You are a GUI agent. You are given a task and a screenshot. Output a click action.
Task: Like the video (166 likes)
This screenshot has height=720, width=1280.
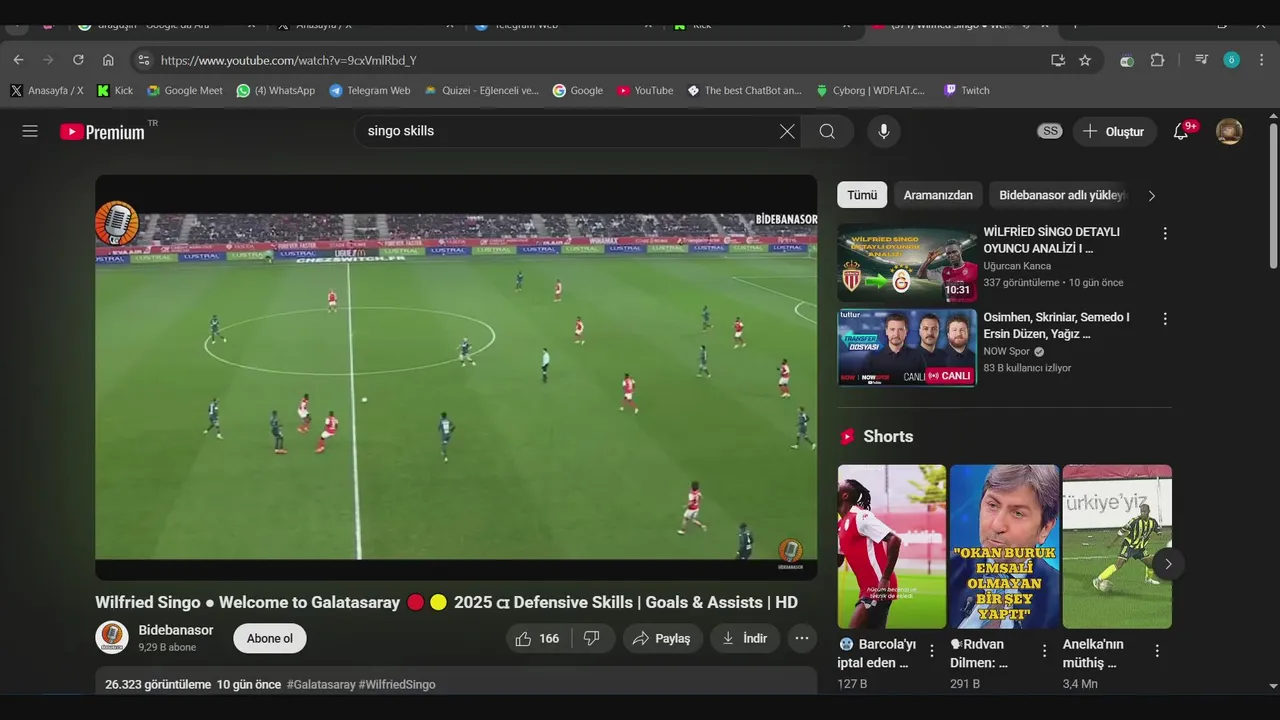538,638
